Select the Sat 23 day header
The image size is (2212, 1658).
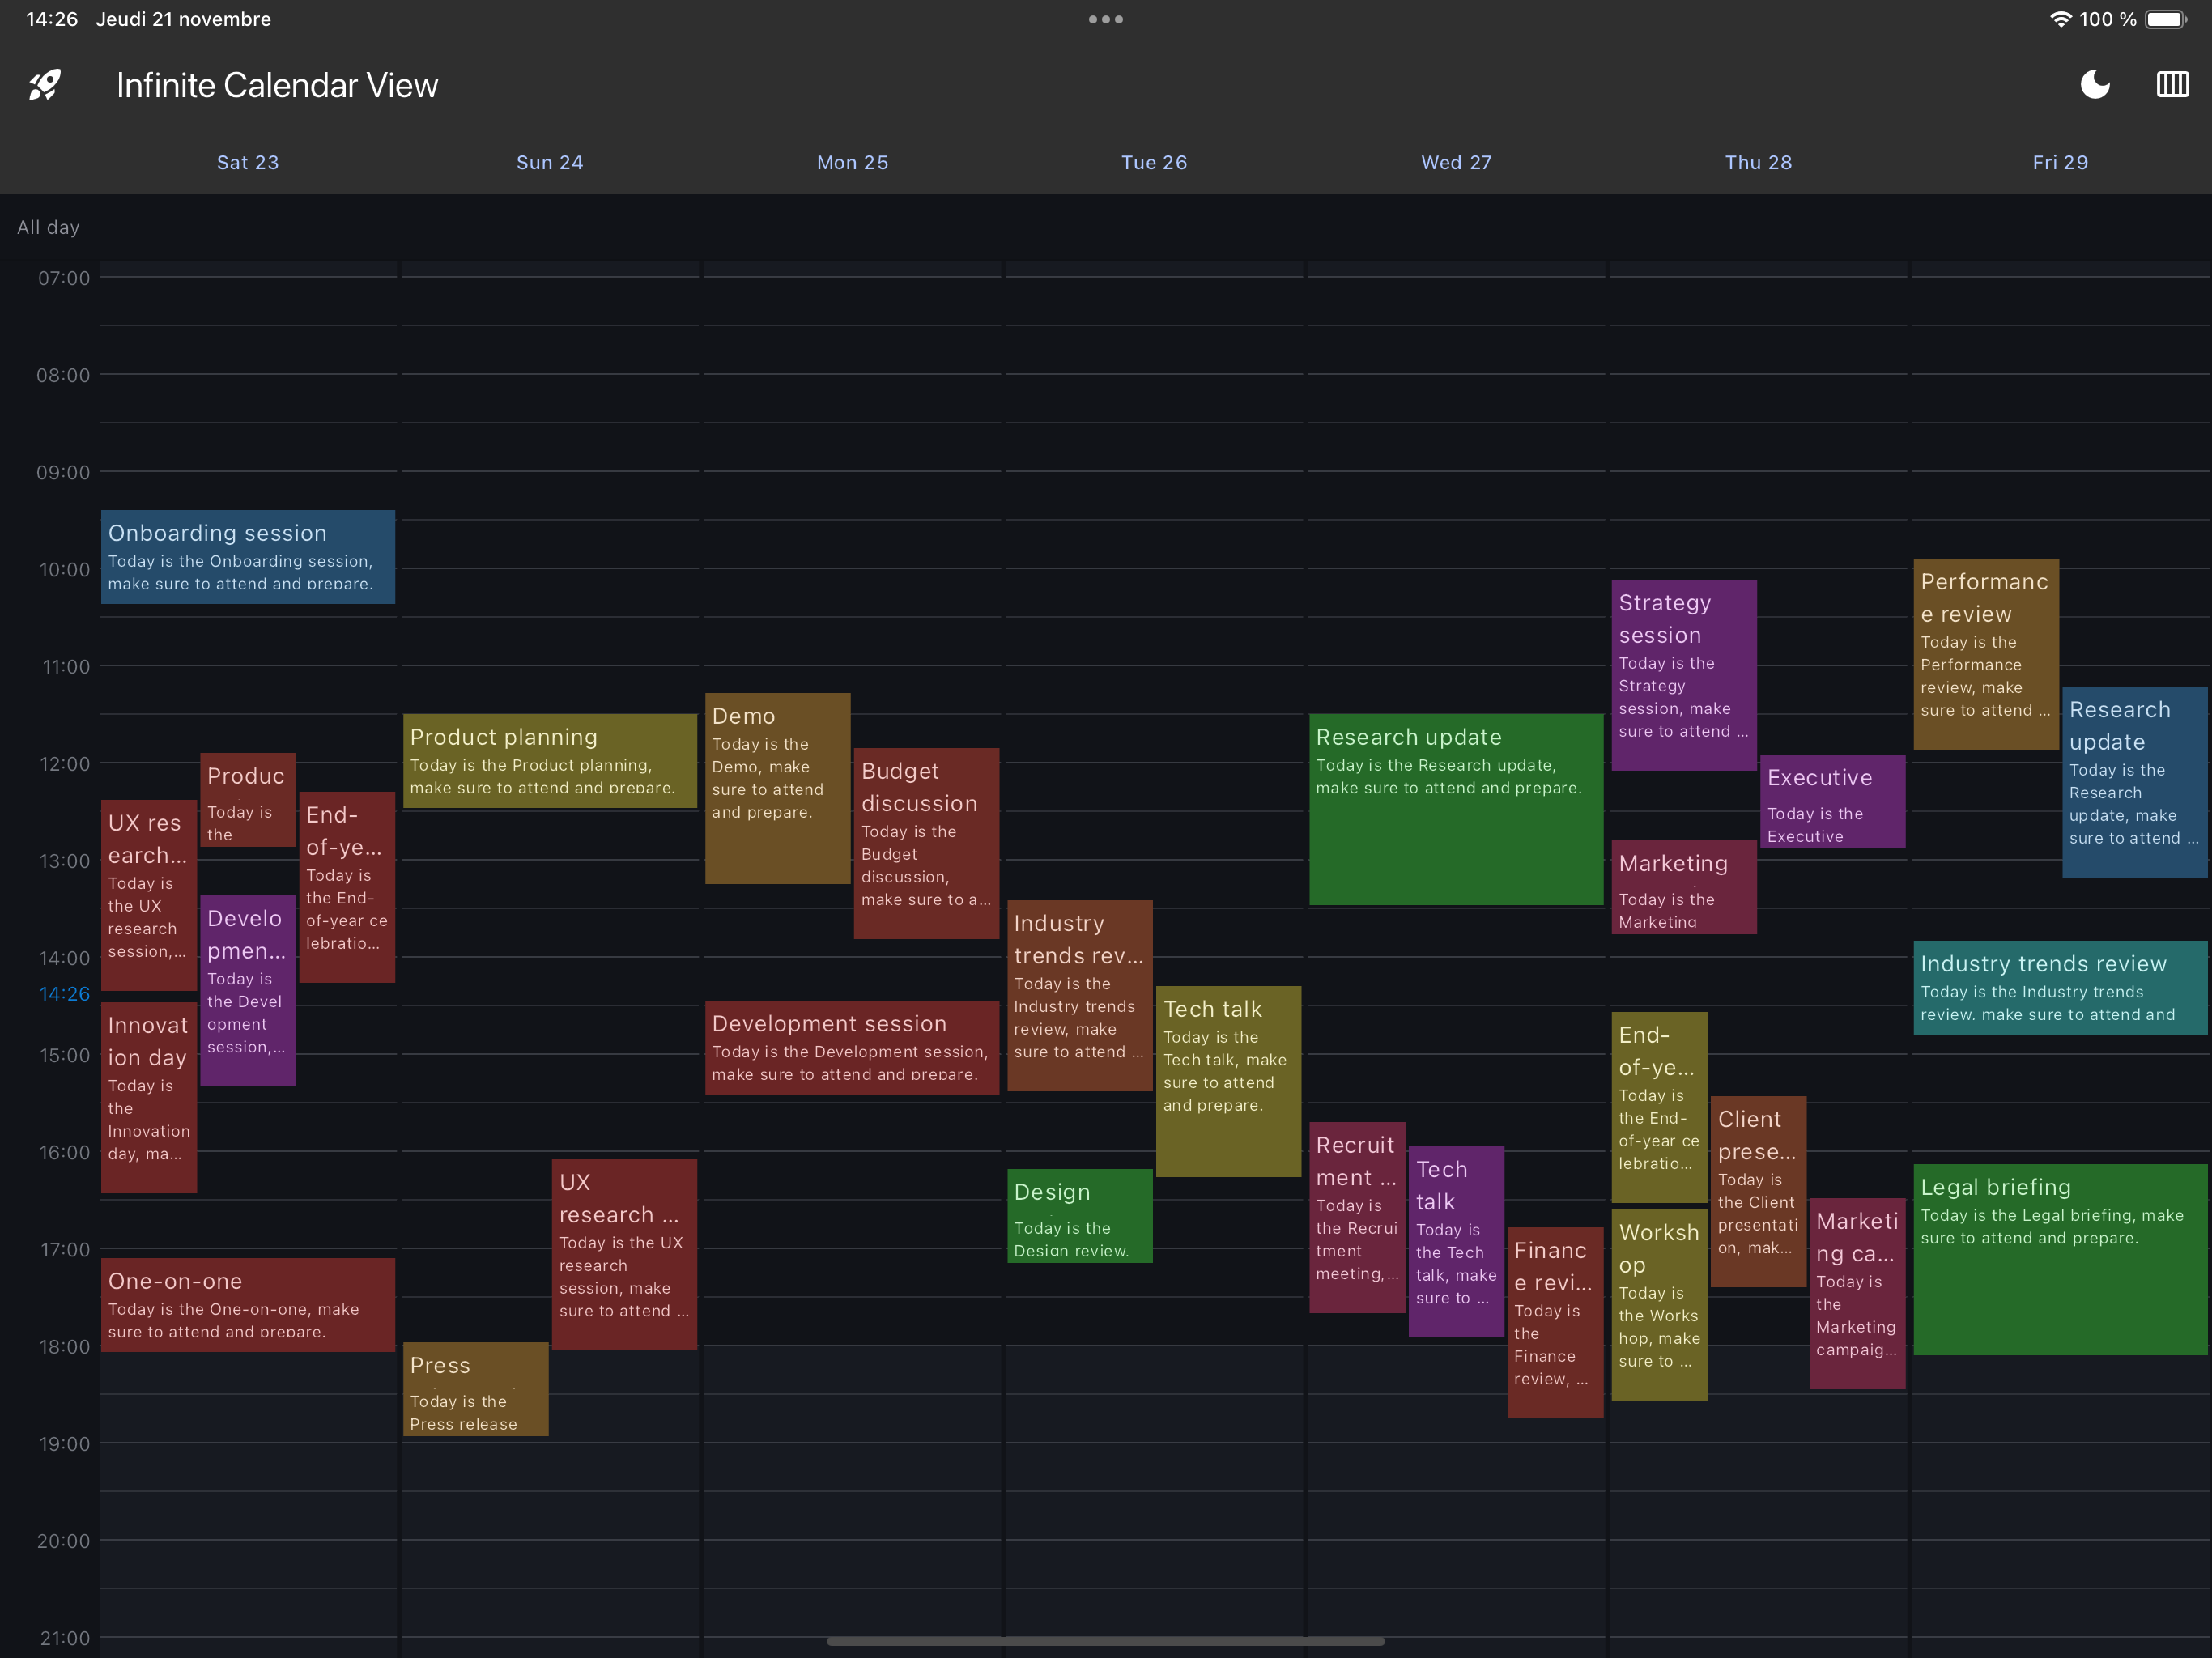point(248,162)
